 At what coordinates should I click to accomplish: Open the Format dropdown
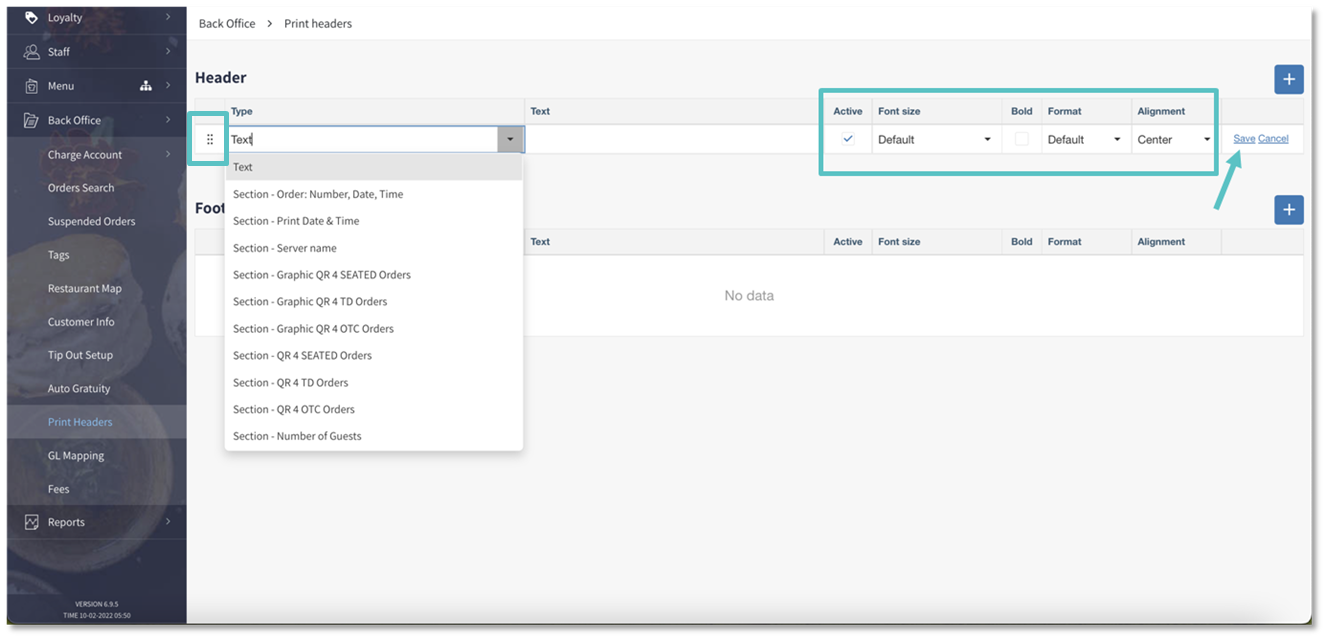[1085, 140]
